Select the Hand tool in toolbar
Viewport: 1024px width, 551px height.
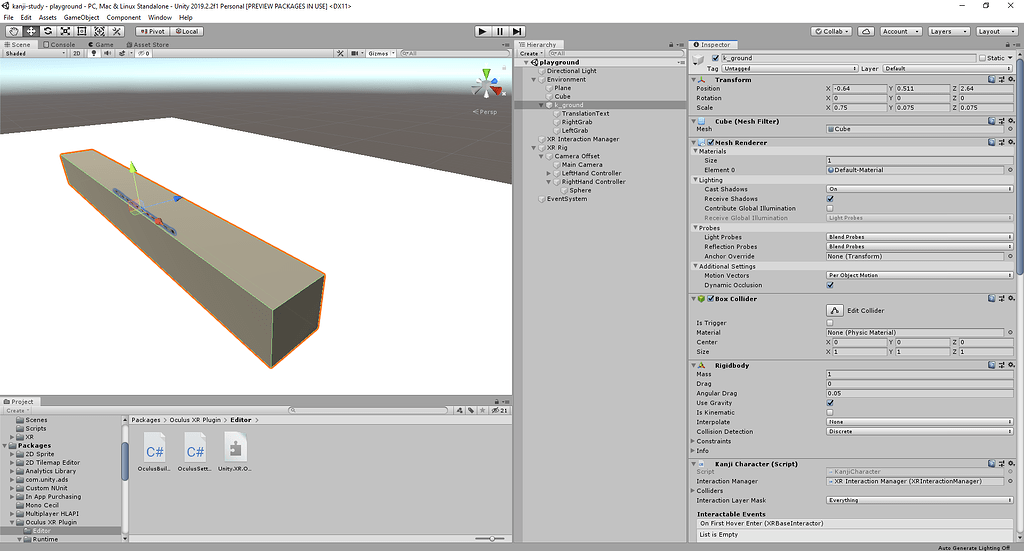pyautogui.click(x=13, y=31)
